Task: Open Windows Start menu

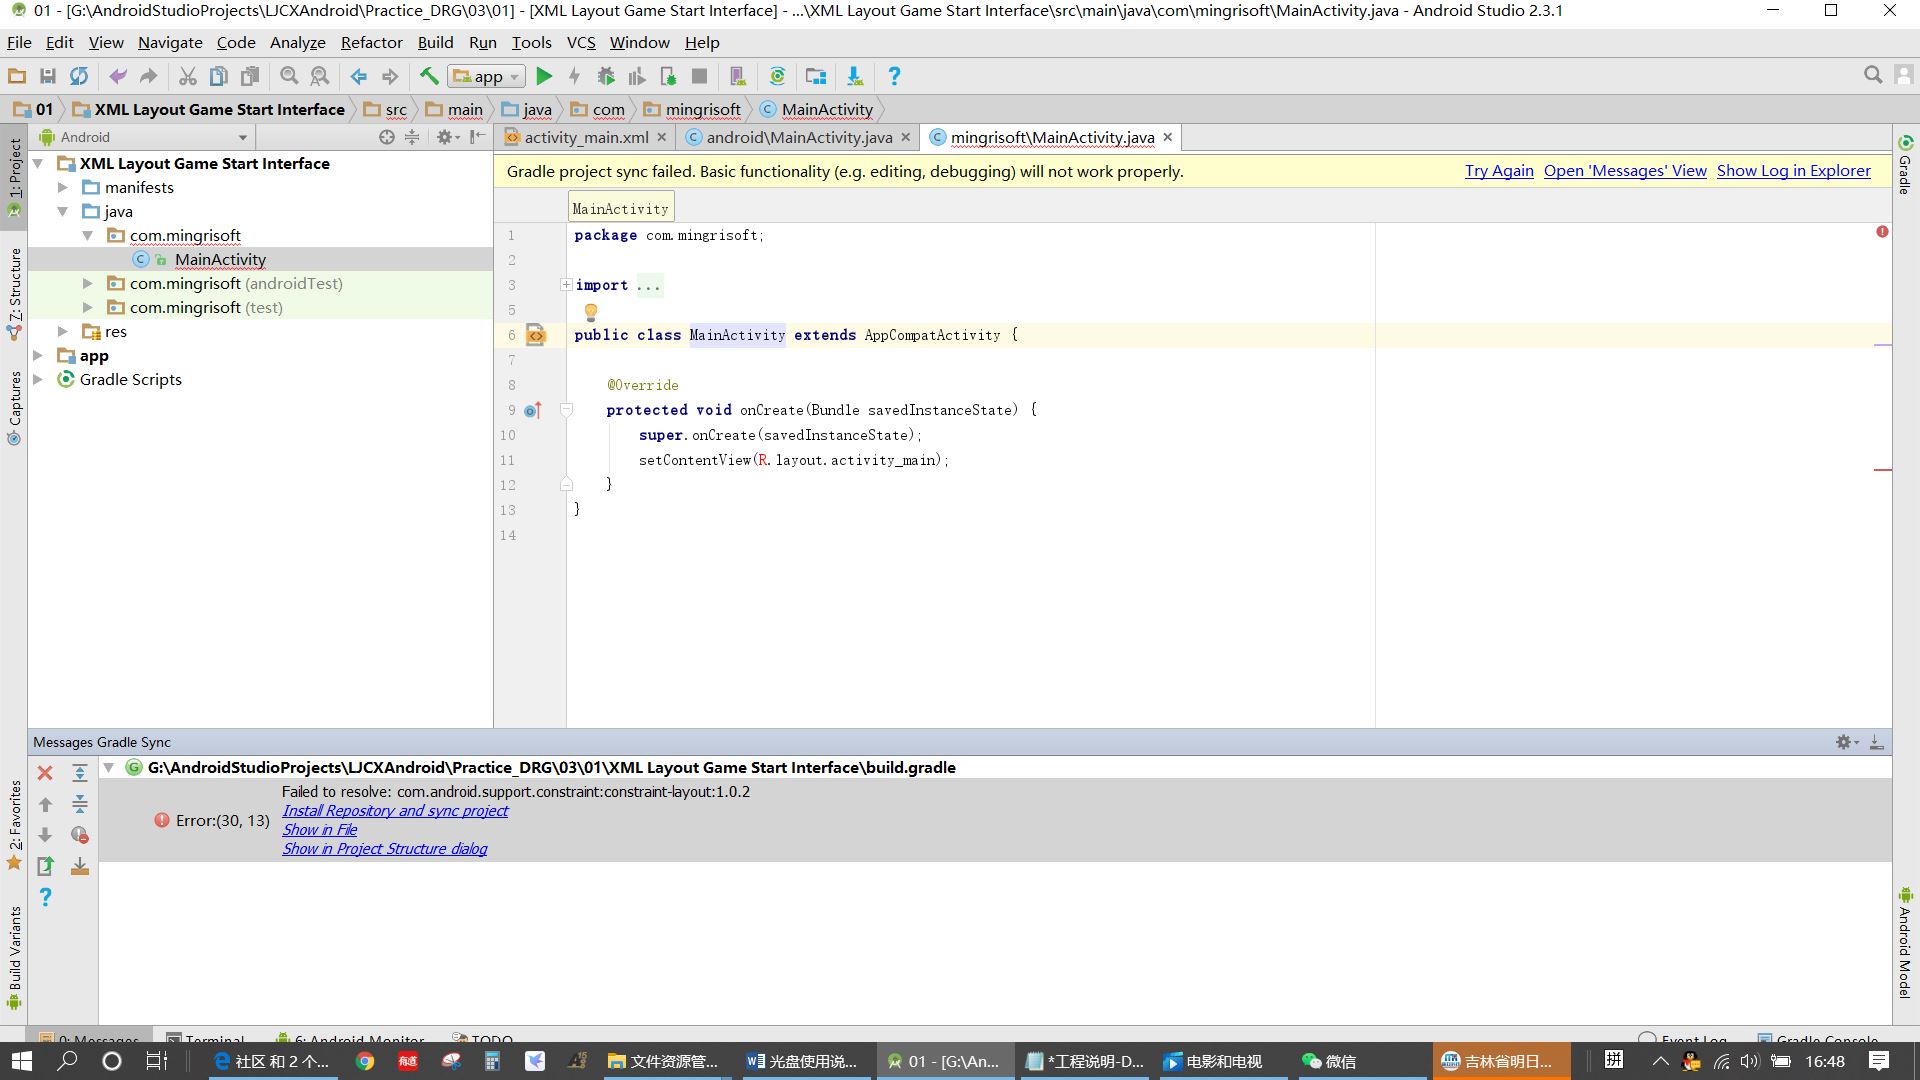Action: point(22,1061)
